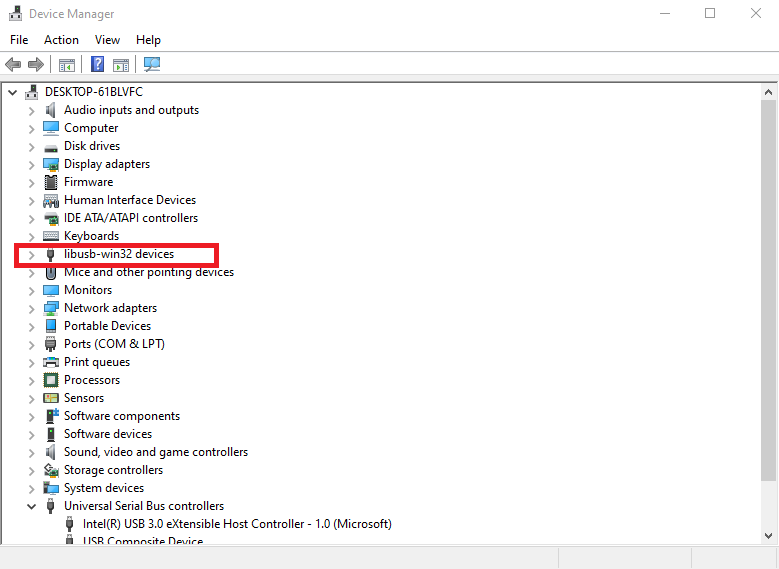
Task: Open the Action menu
Action: pos(61,40)
